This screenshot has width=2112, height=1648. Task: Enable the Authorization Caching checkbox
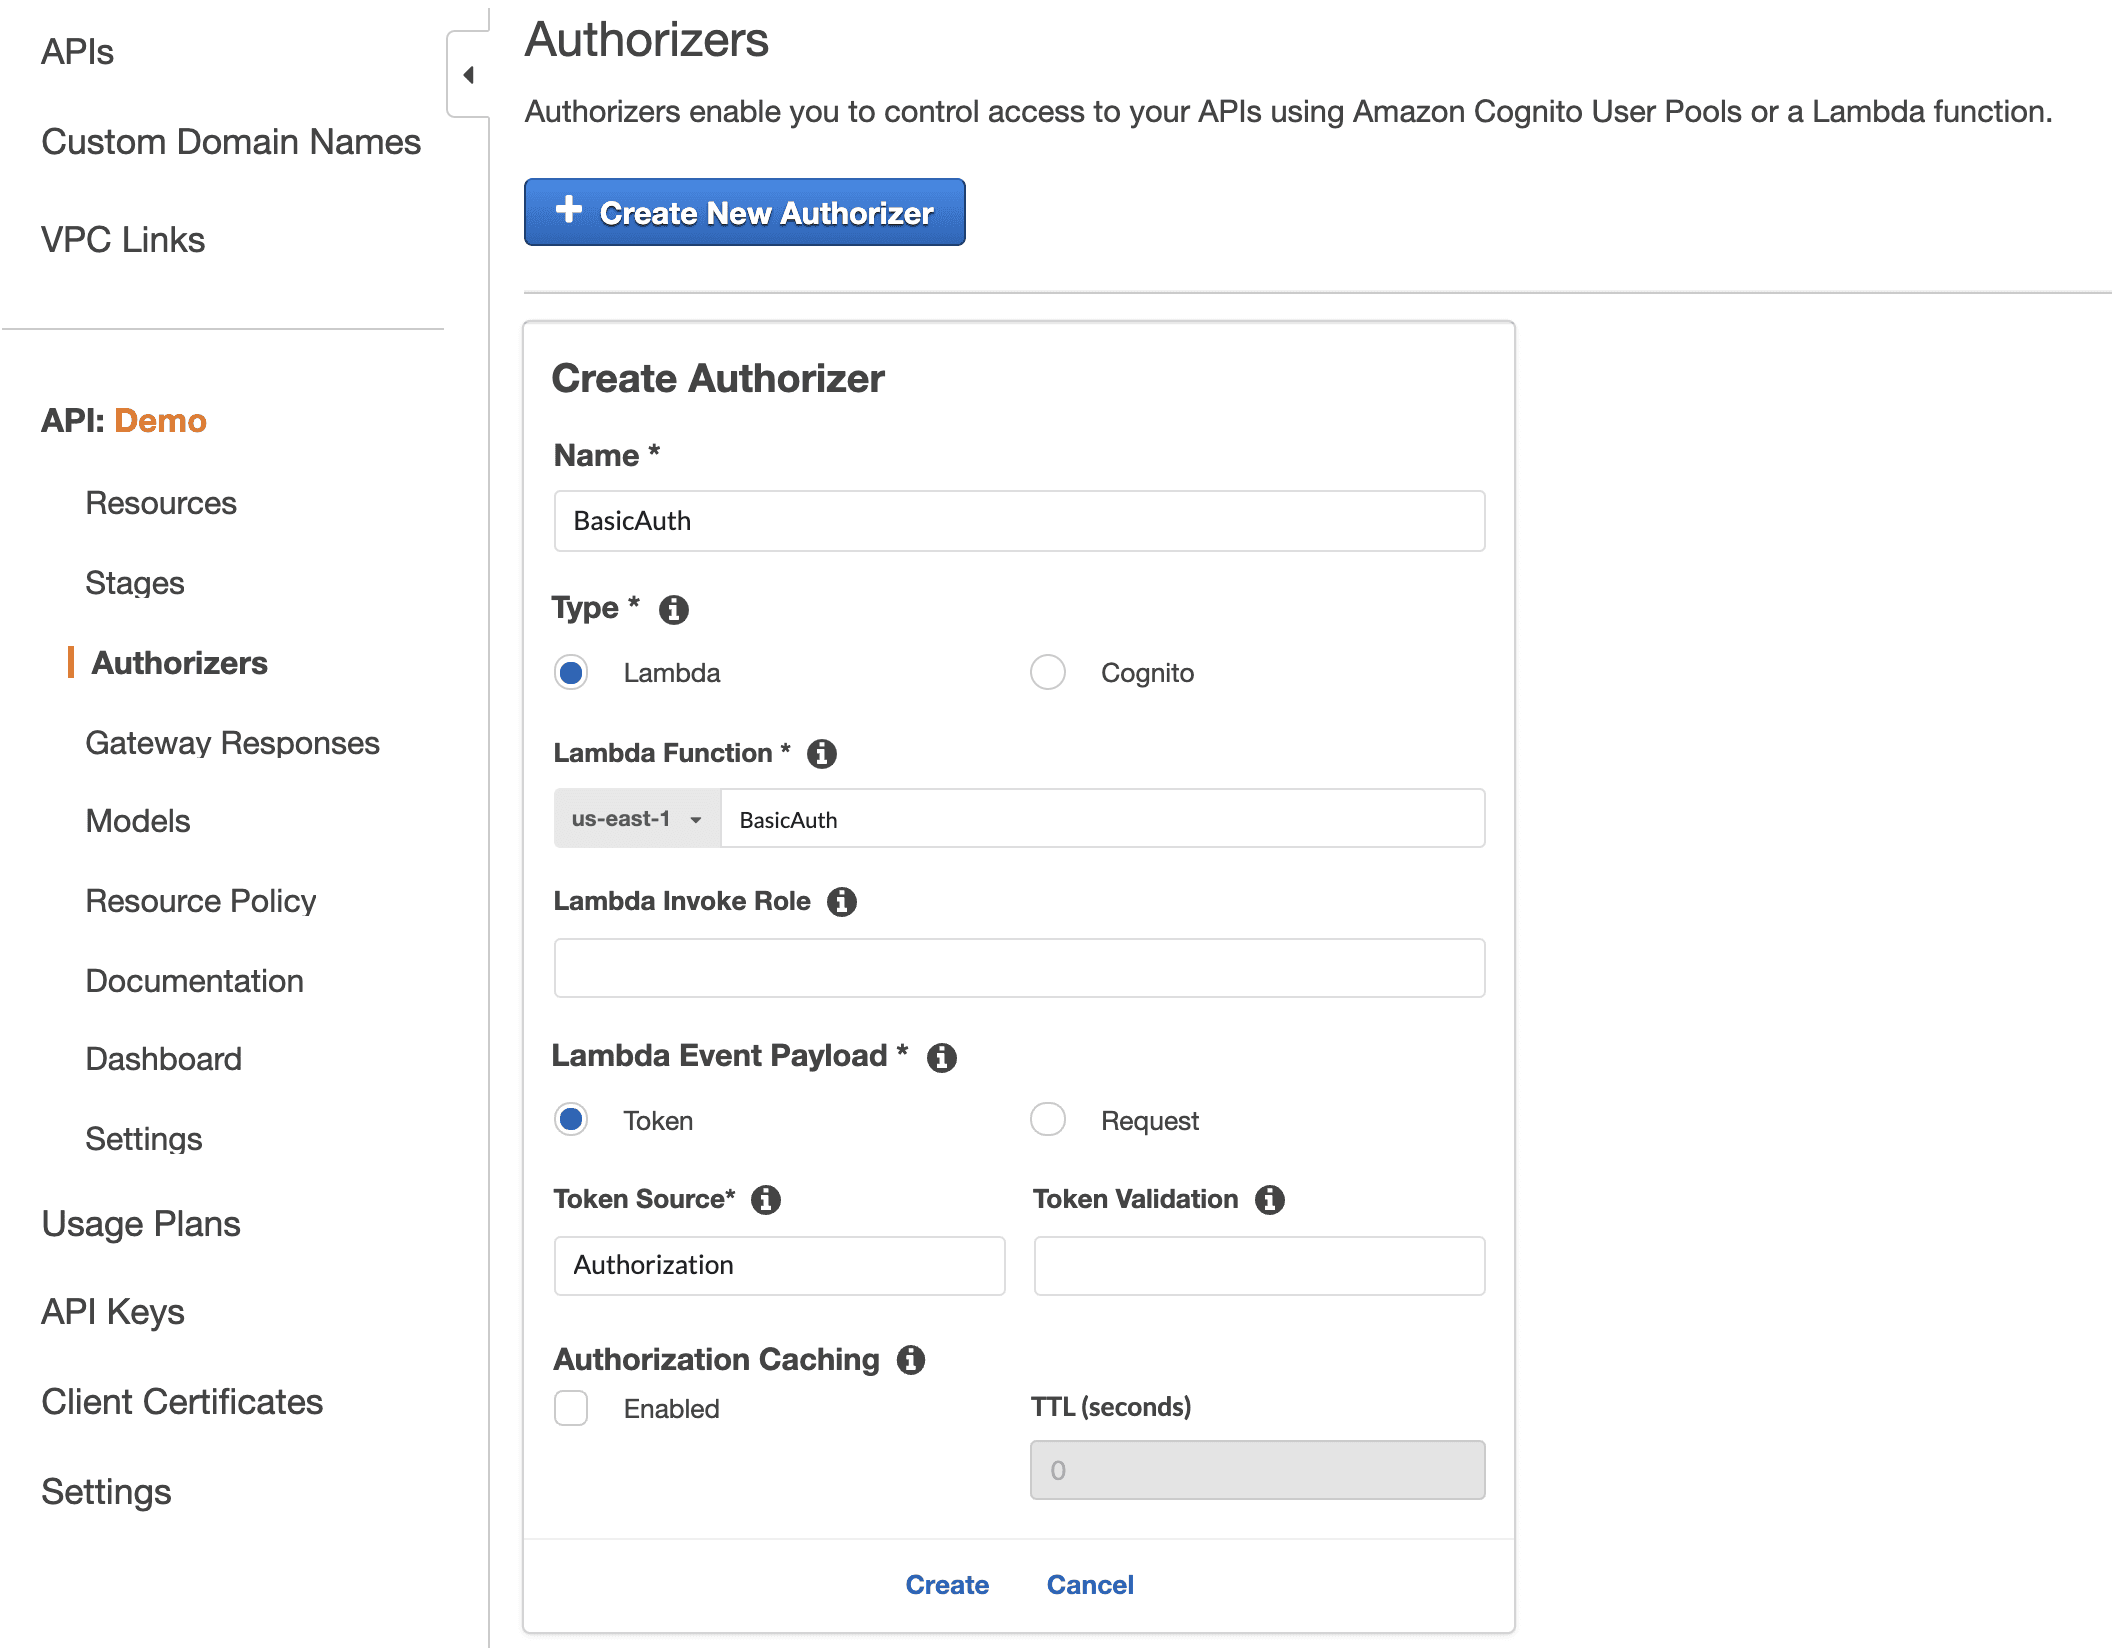571,1408
